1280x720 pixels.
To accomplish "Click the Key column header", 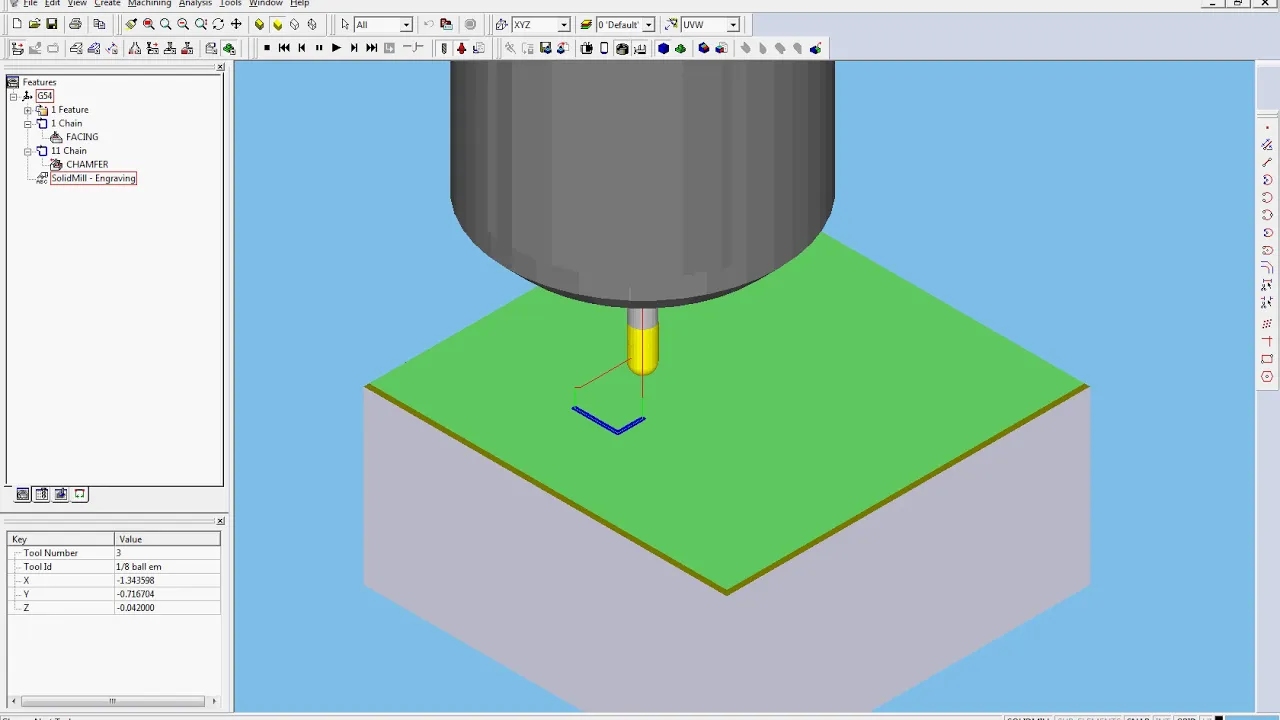I will [61, 539].
